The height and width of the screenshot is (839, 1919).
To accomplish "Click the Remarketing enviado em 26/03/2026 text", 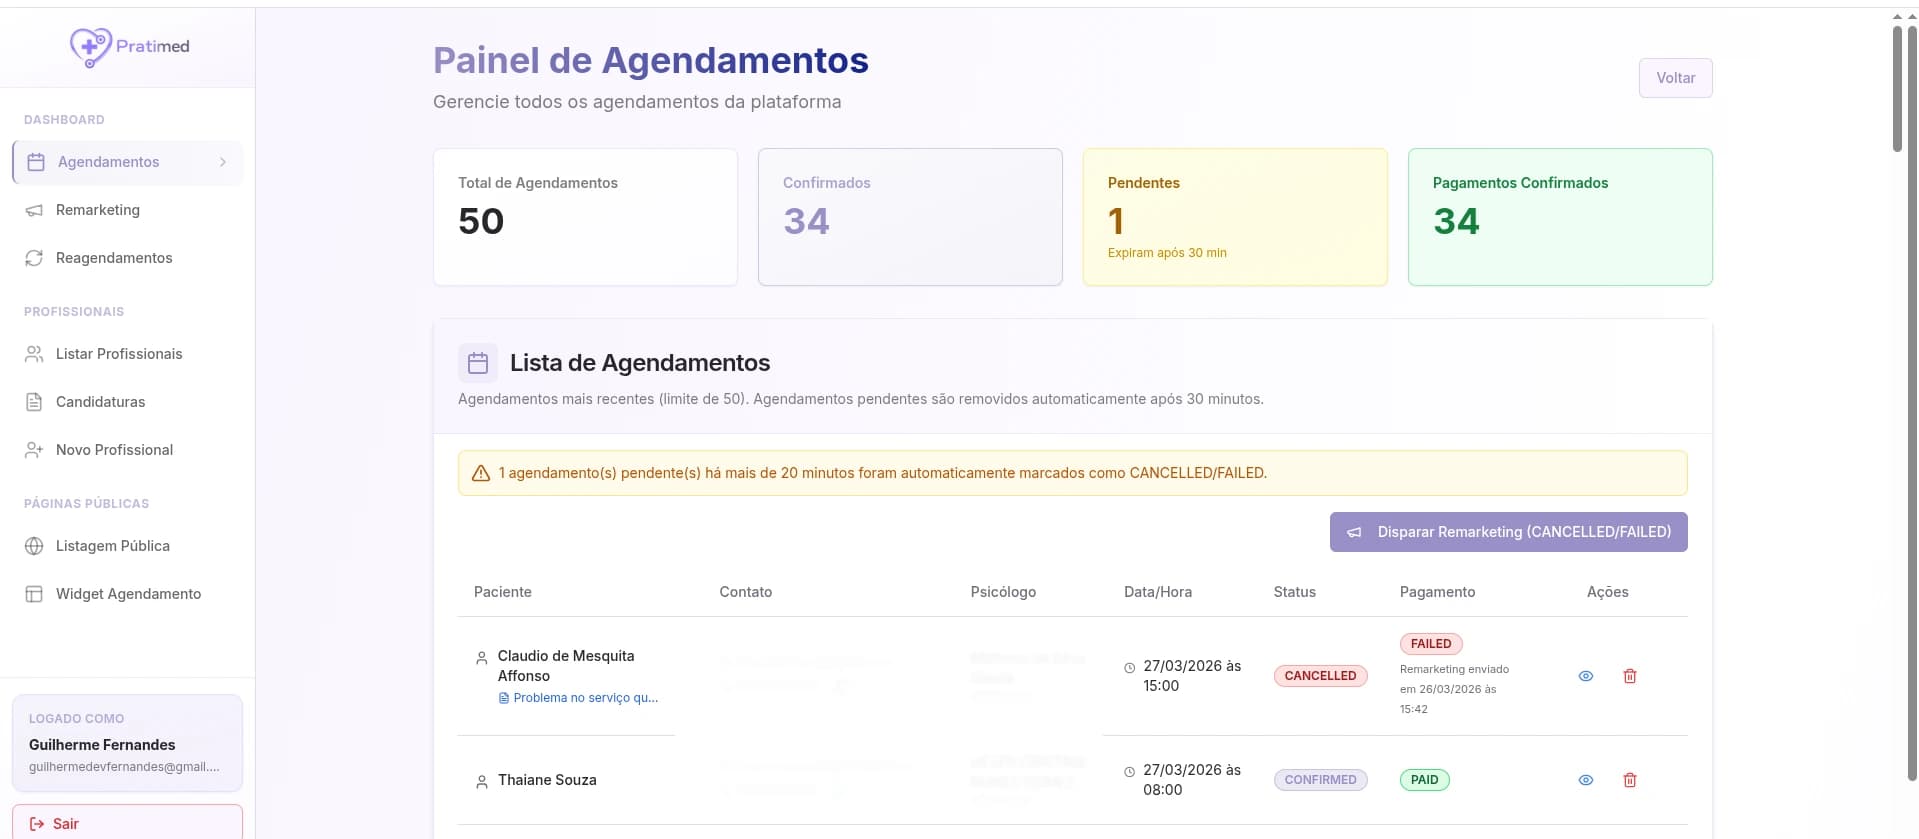I will point(1454,689).
